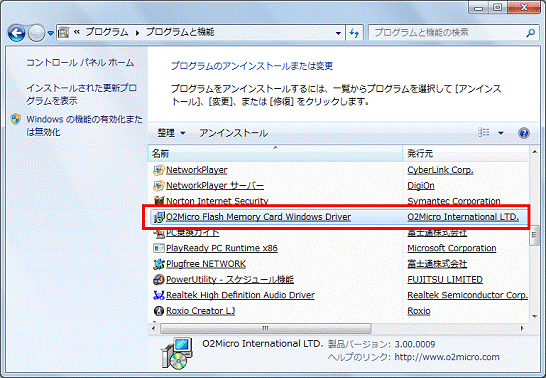Minimize the プログラムと機能 window
This screenshot has height=378, width=546.
pyautogui.click(x=479, y=8)
